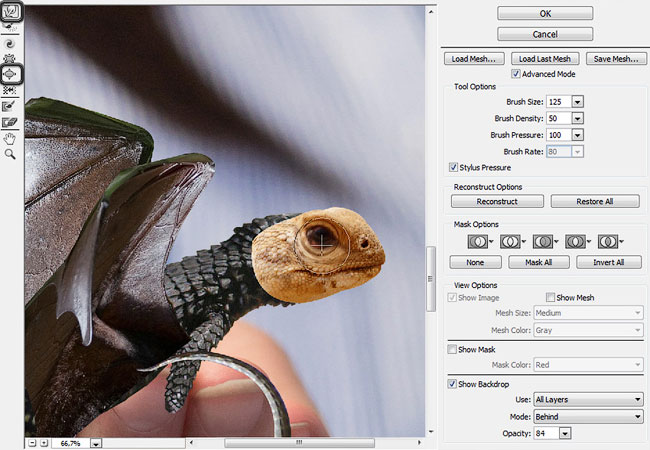The width and height of the screenshot is (650, 450).
Task: Click the Brush Density value field
Action: [559, 118]
